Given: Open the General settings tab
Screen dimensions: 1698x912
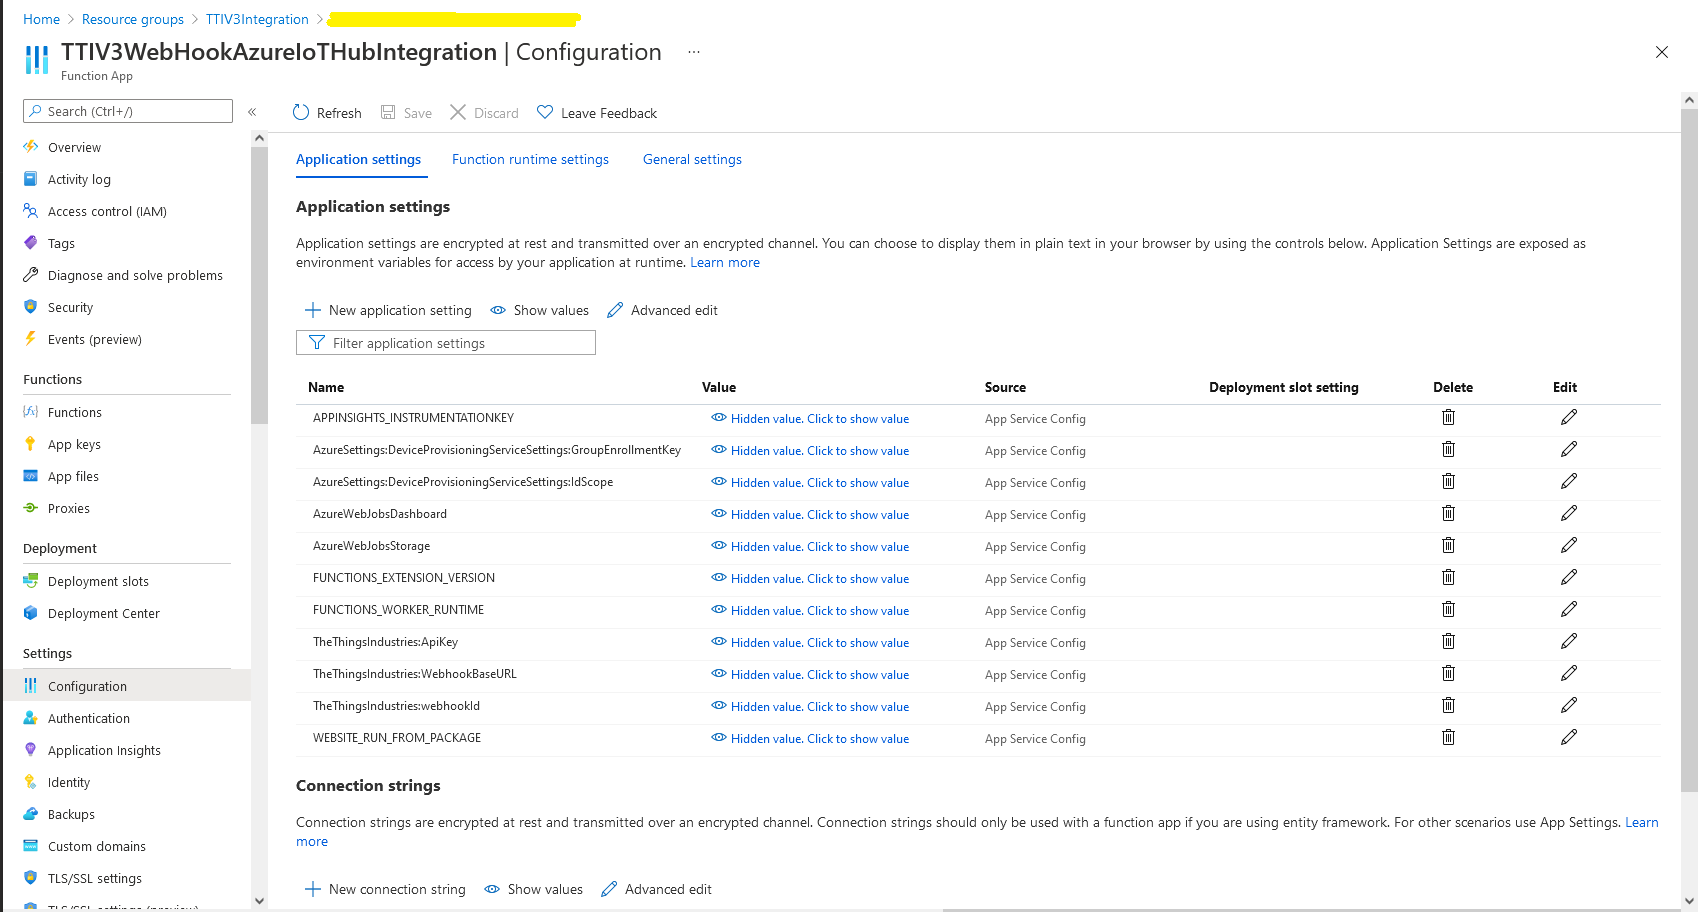Looking at the screenshot, I should (x=692, y=160).
